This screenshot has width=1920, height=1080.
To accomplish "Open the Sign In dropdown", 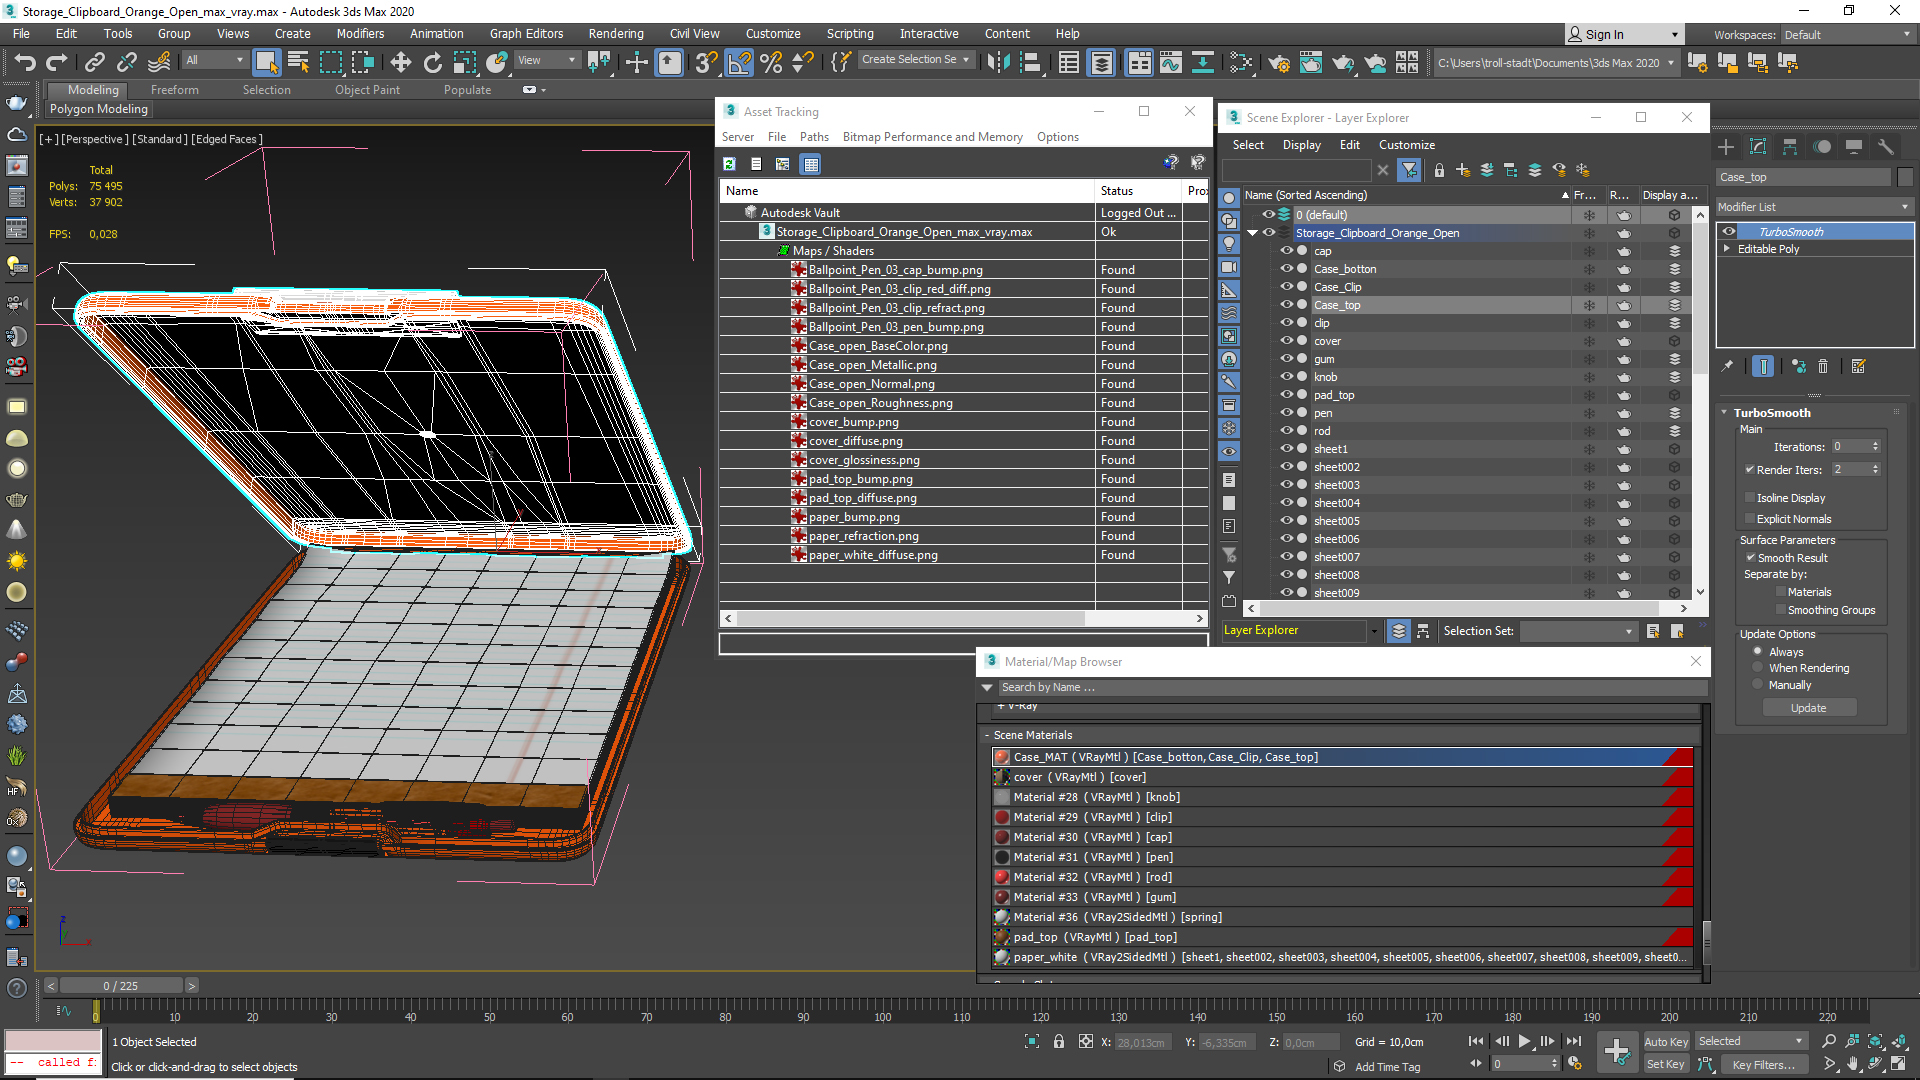I will coord(1623,34).
